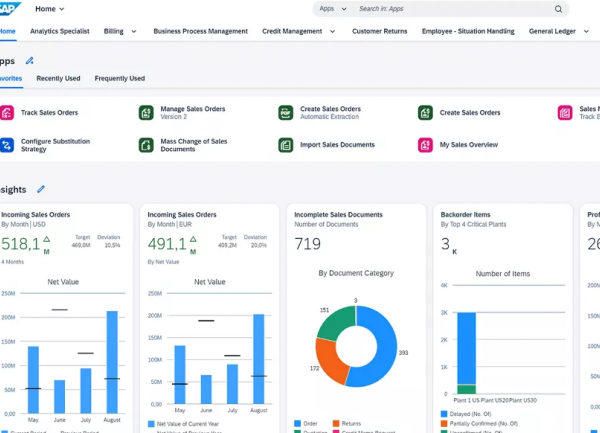
Task: Open the Track Sales Orders app icon
Action: pos(7,112)
